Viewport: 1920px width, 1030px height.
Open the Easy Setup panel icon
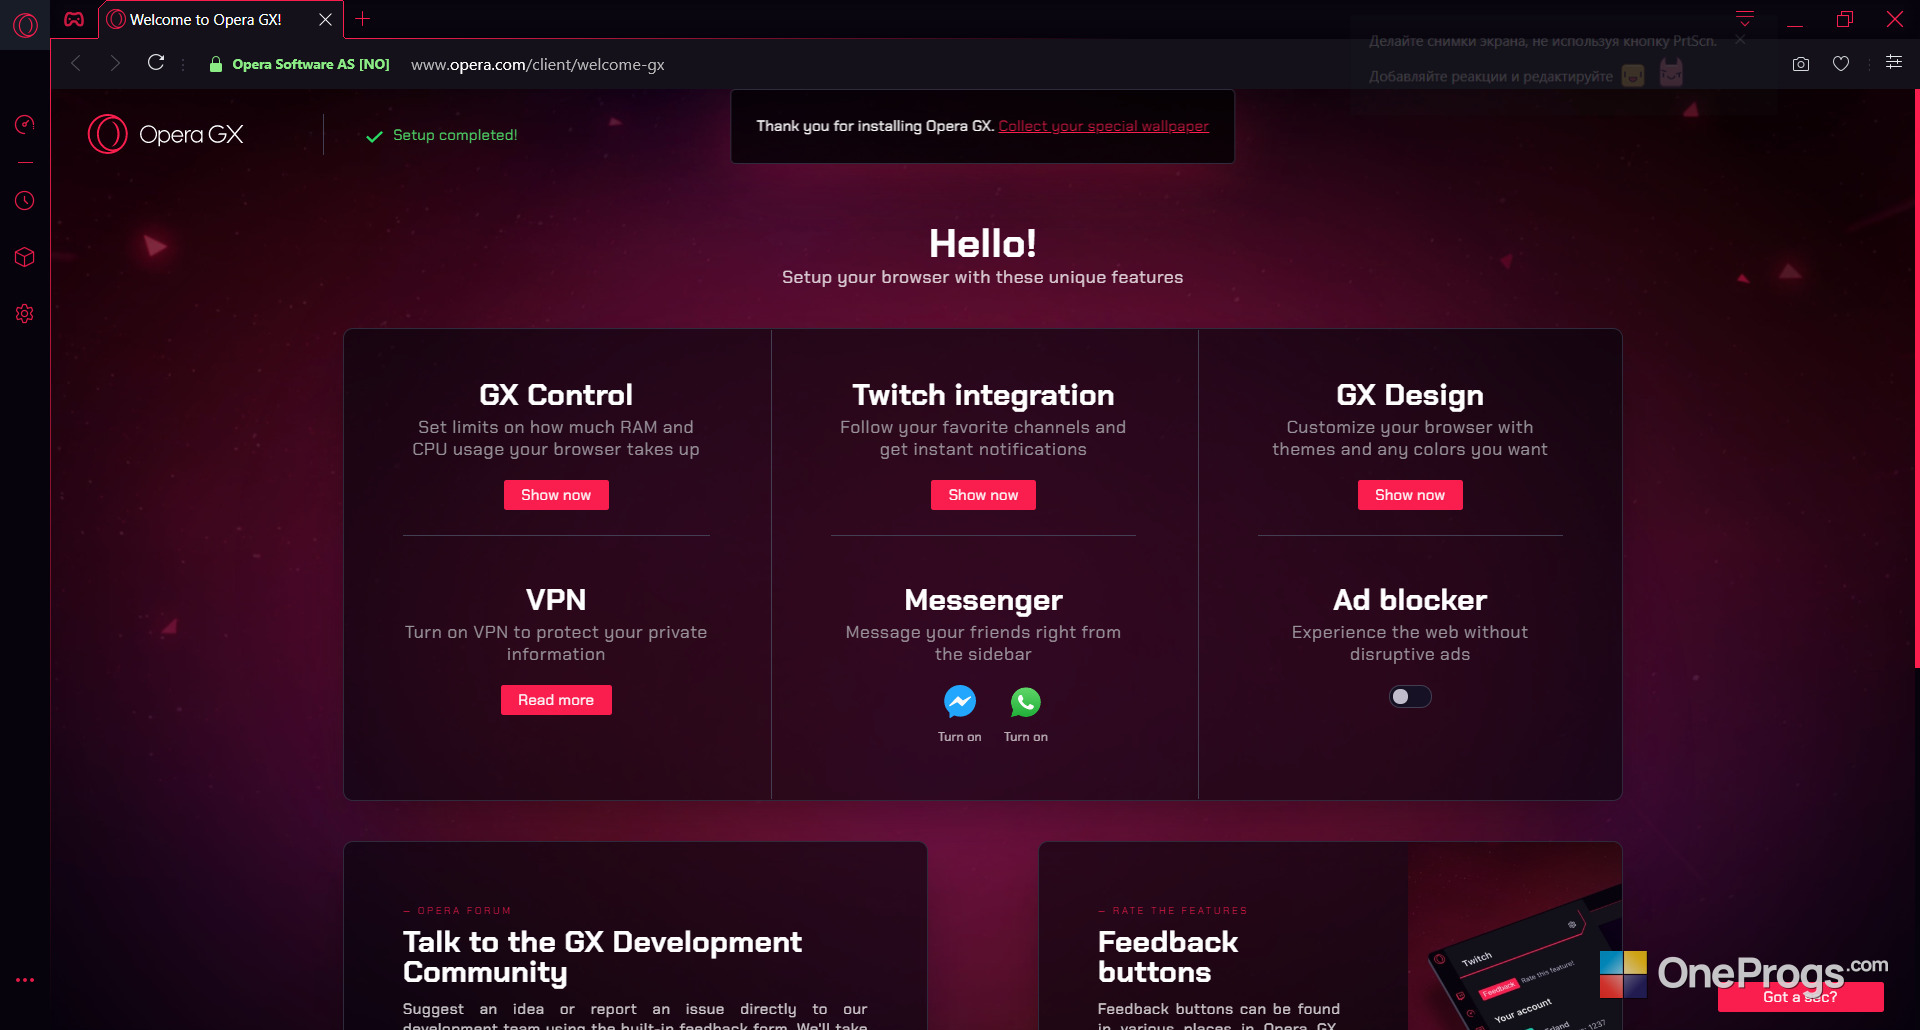(1894, 62)
